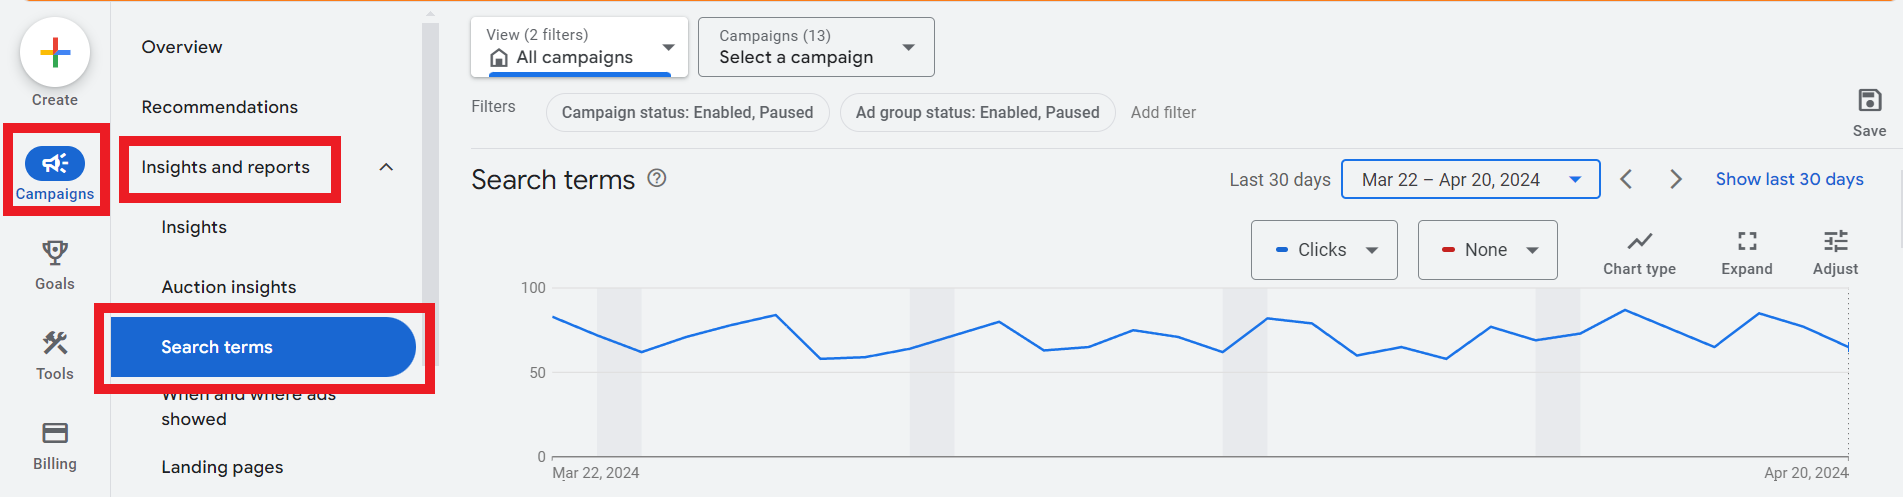
Task: Go to the Overview page
Action: tap(182, 47)
